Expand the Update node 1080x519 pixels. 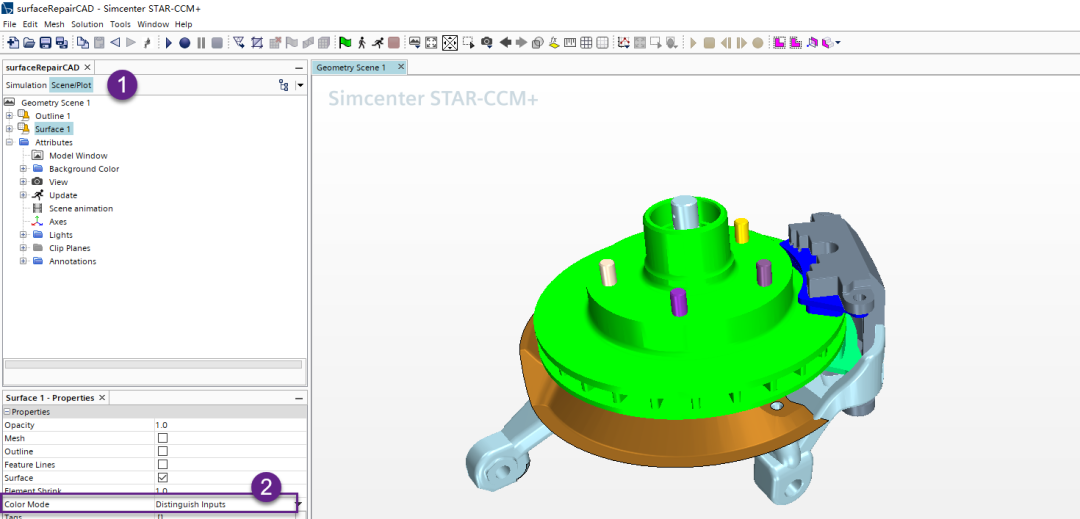click(23, 195)
